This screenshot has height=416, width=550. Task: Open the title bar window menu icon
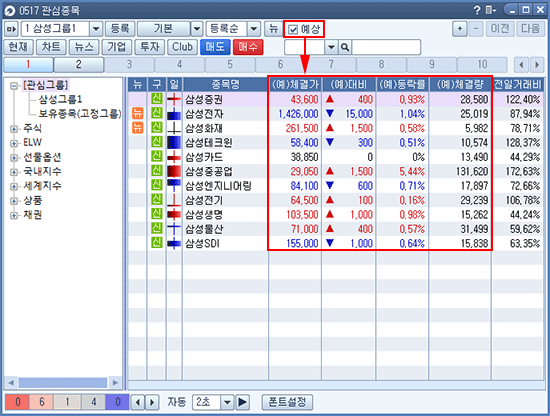click(x=490, y=10)
